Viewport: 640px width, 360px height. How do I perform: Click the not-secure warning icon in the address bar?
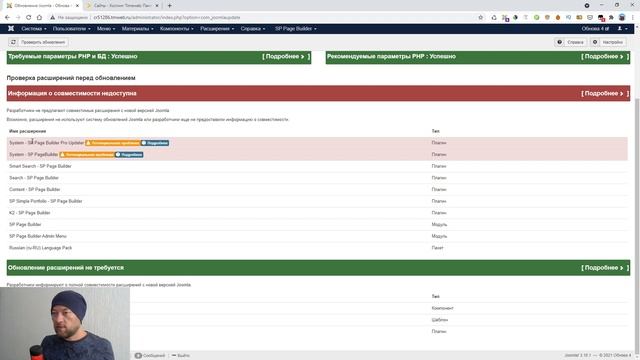[52, 18]
